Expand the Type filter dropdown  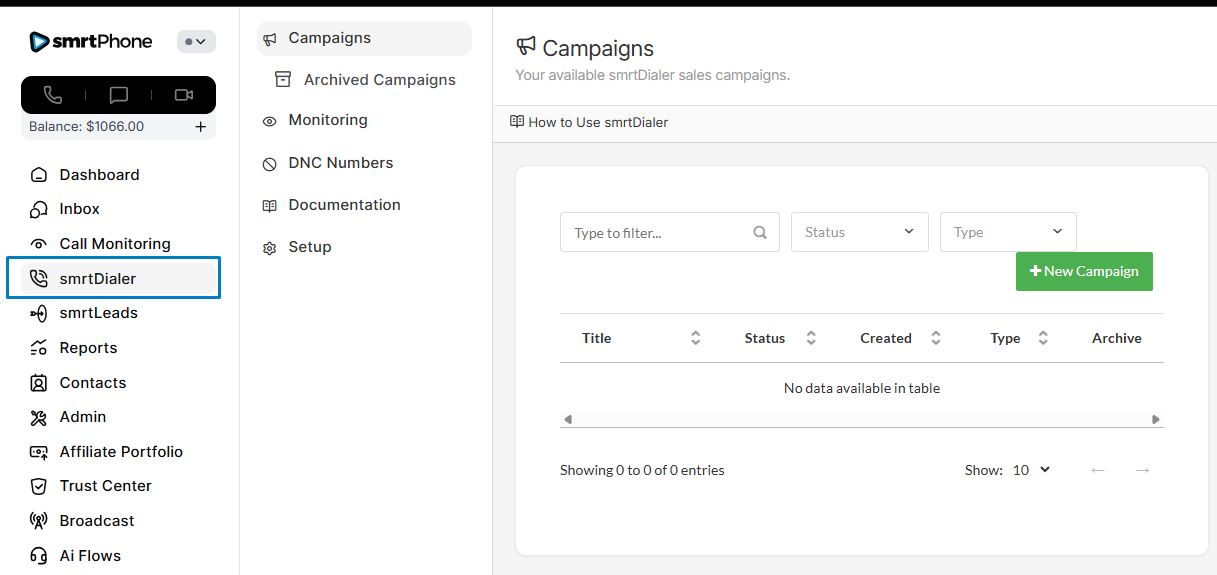[1007, 232]
